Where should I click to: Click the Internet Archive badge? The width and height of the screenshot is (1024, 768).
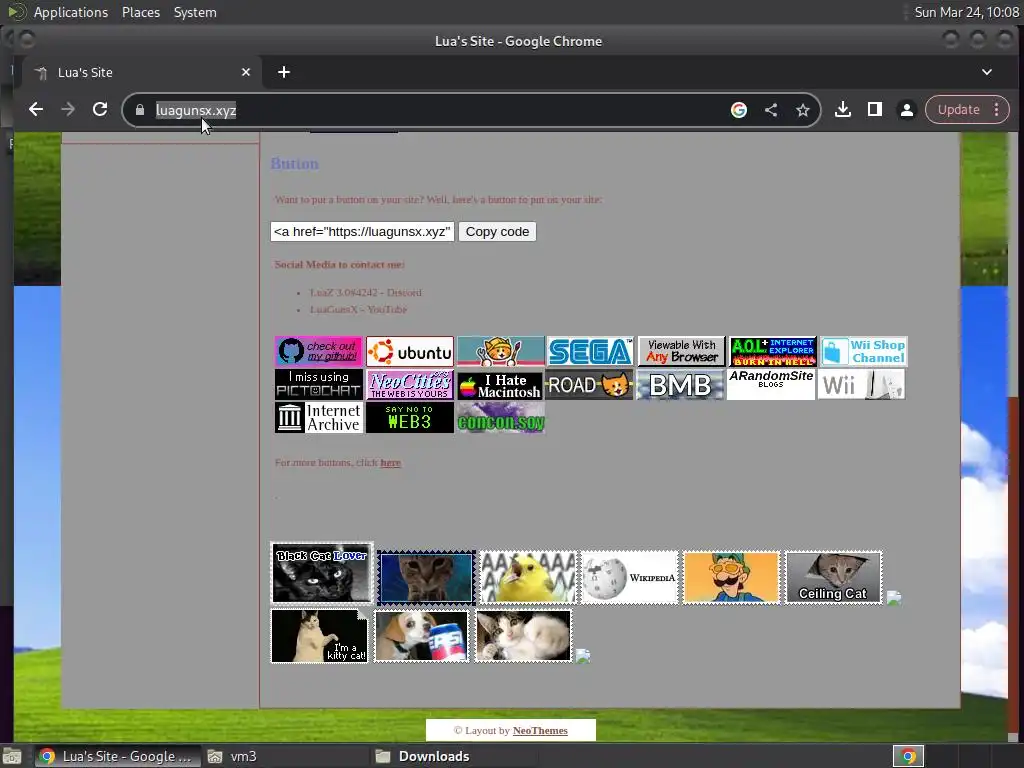pos(319,417)
